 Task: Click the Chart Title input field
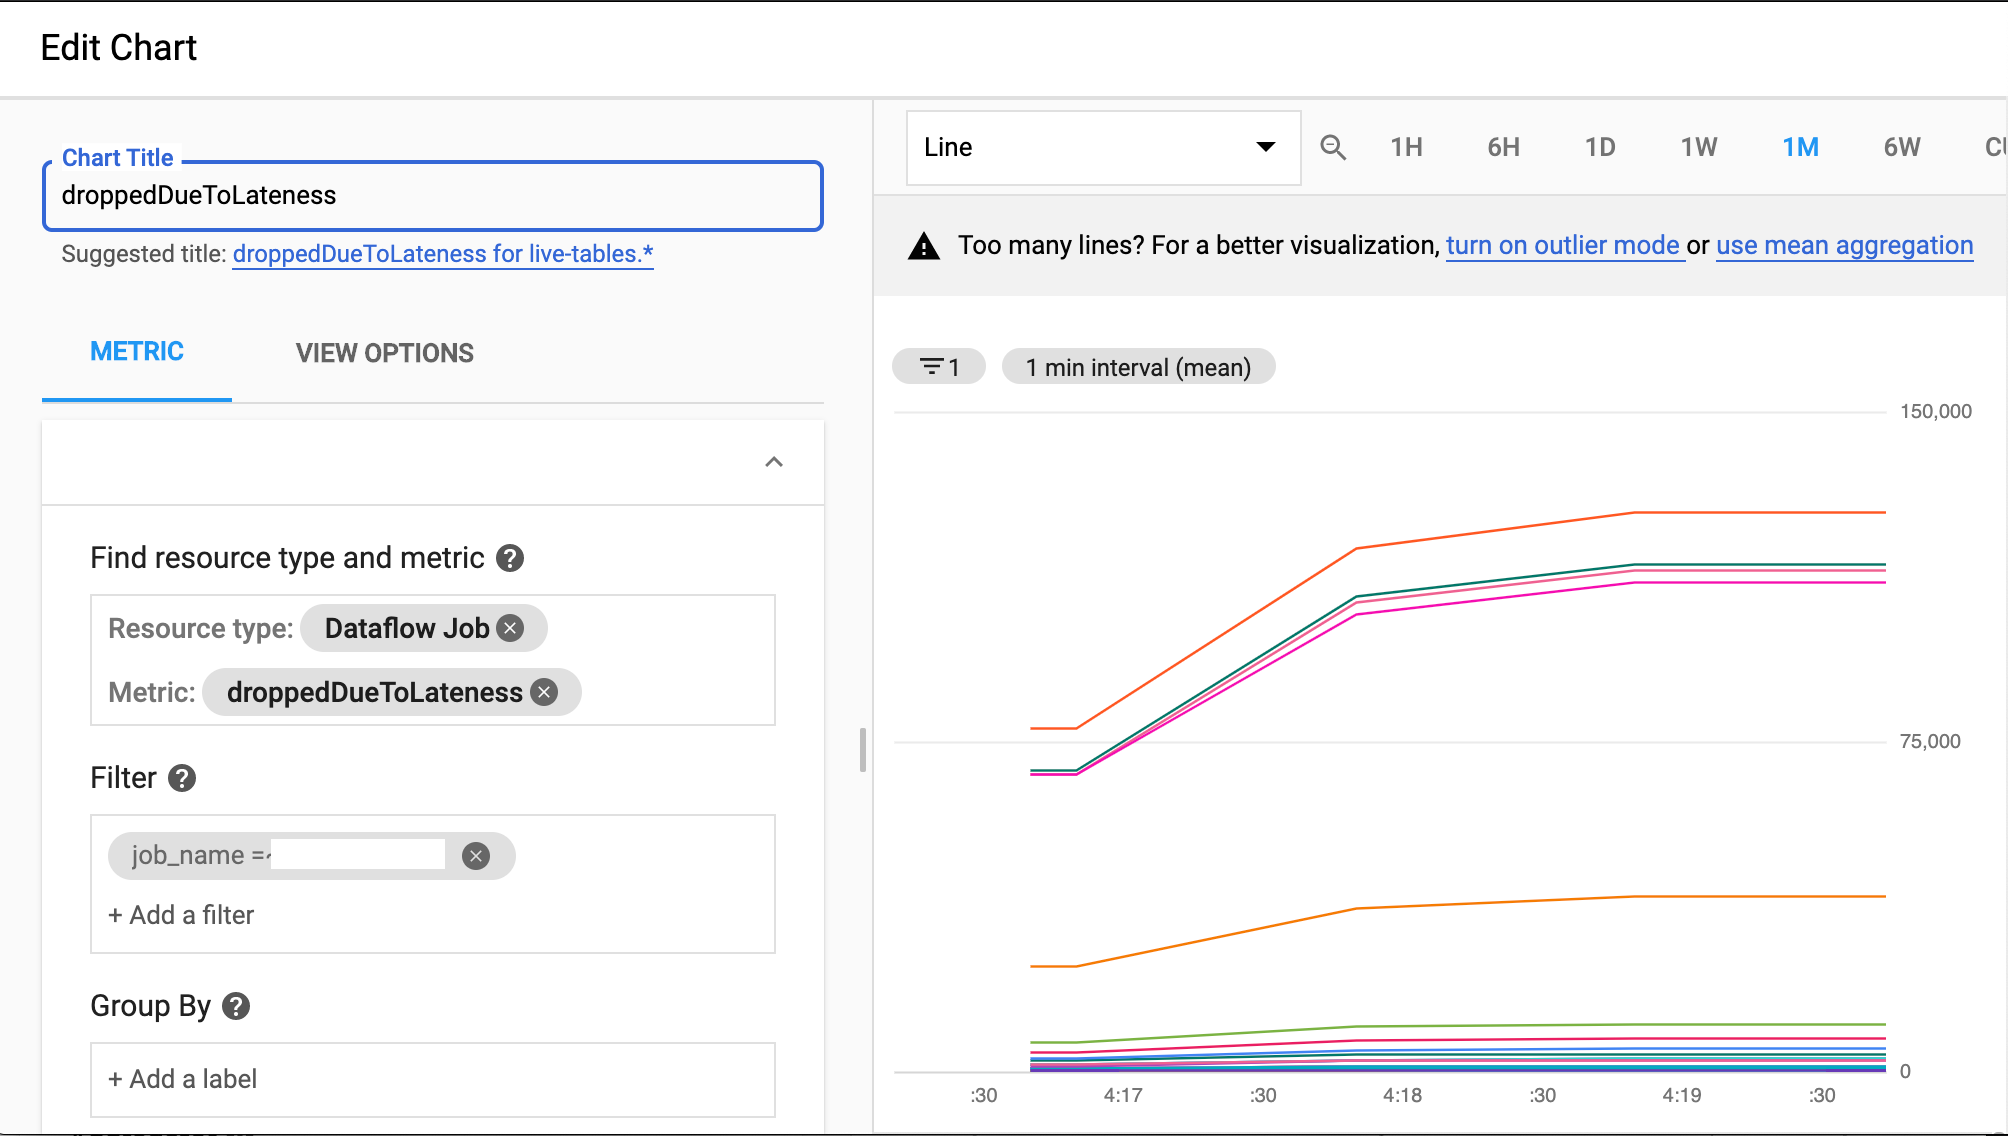[x=432, y=196]
